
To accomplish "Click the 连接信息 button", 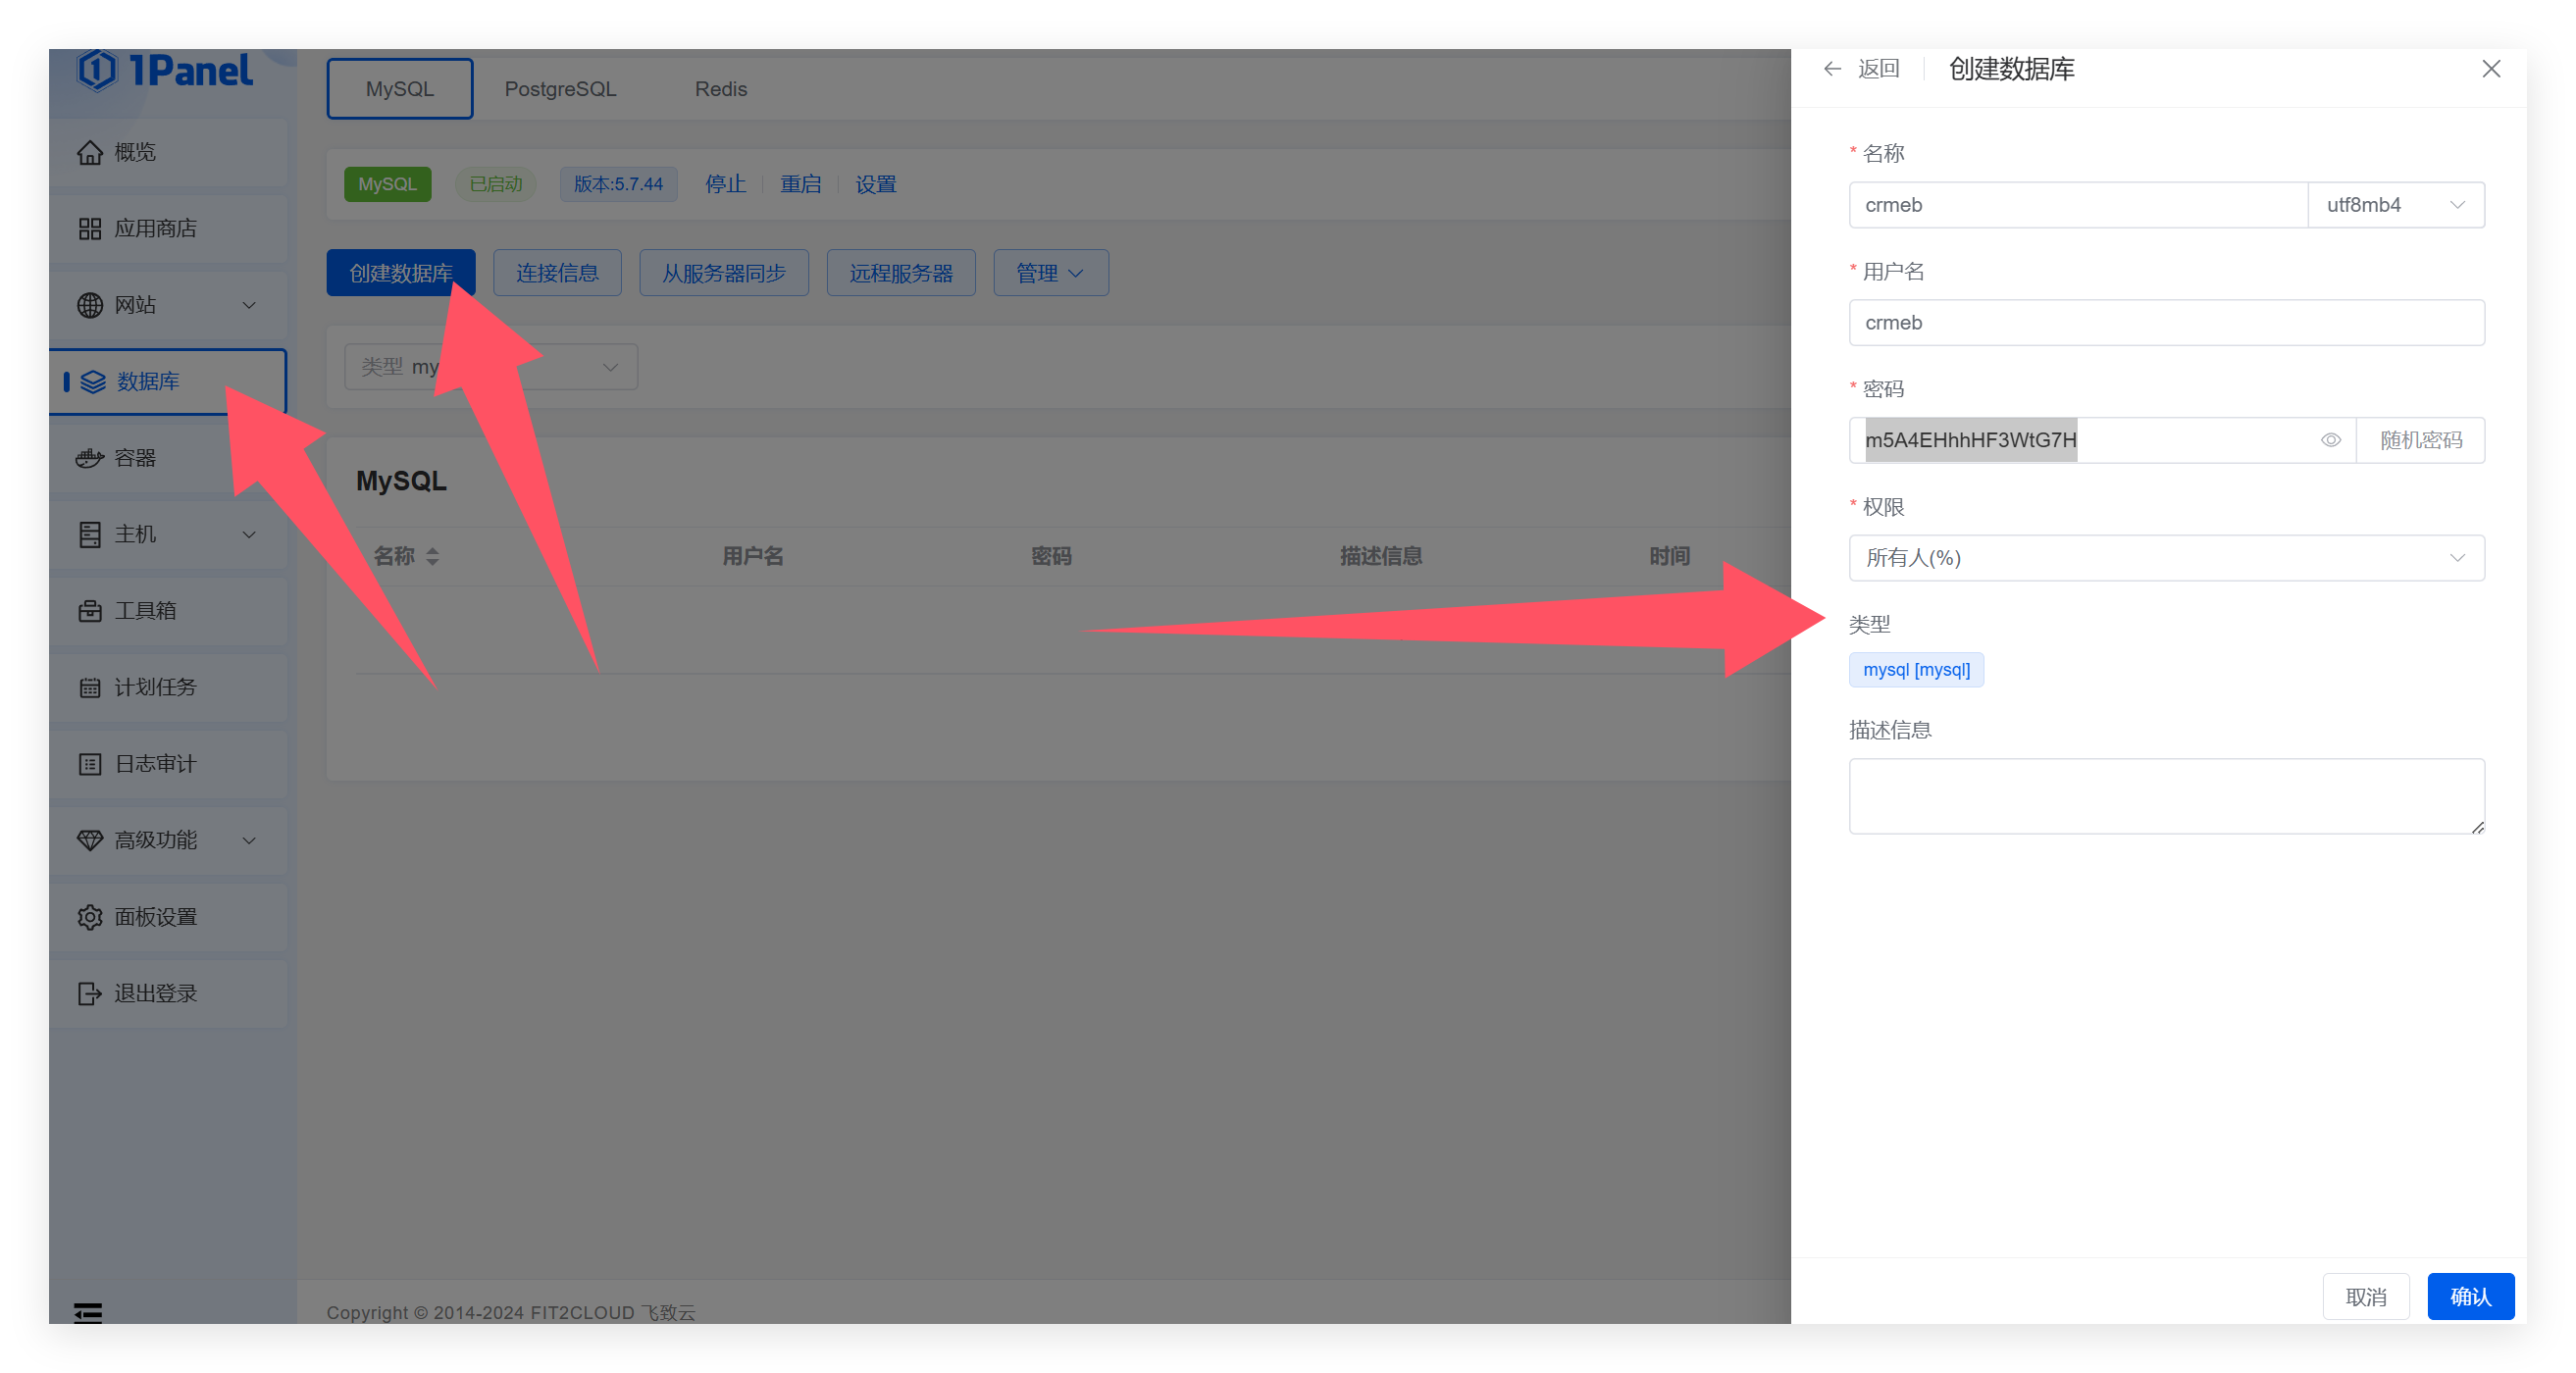I will click(x=557, y=273).
